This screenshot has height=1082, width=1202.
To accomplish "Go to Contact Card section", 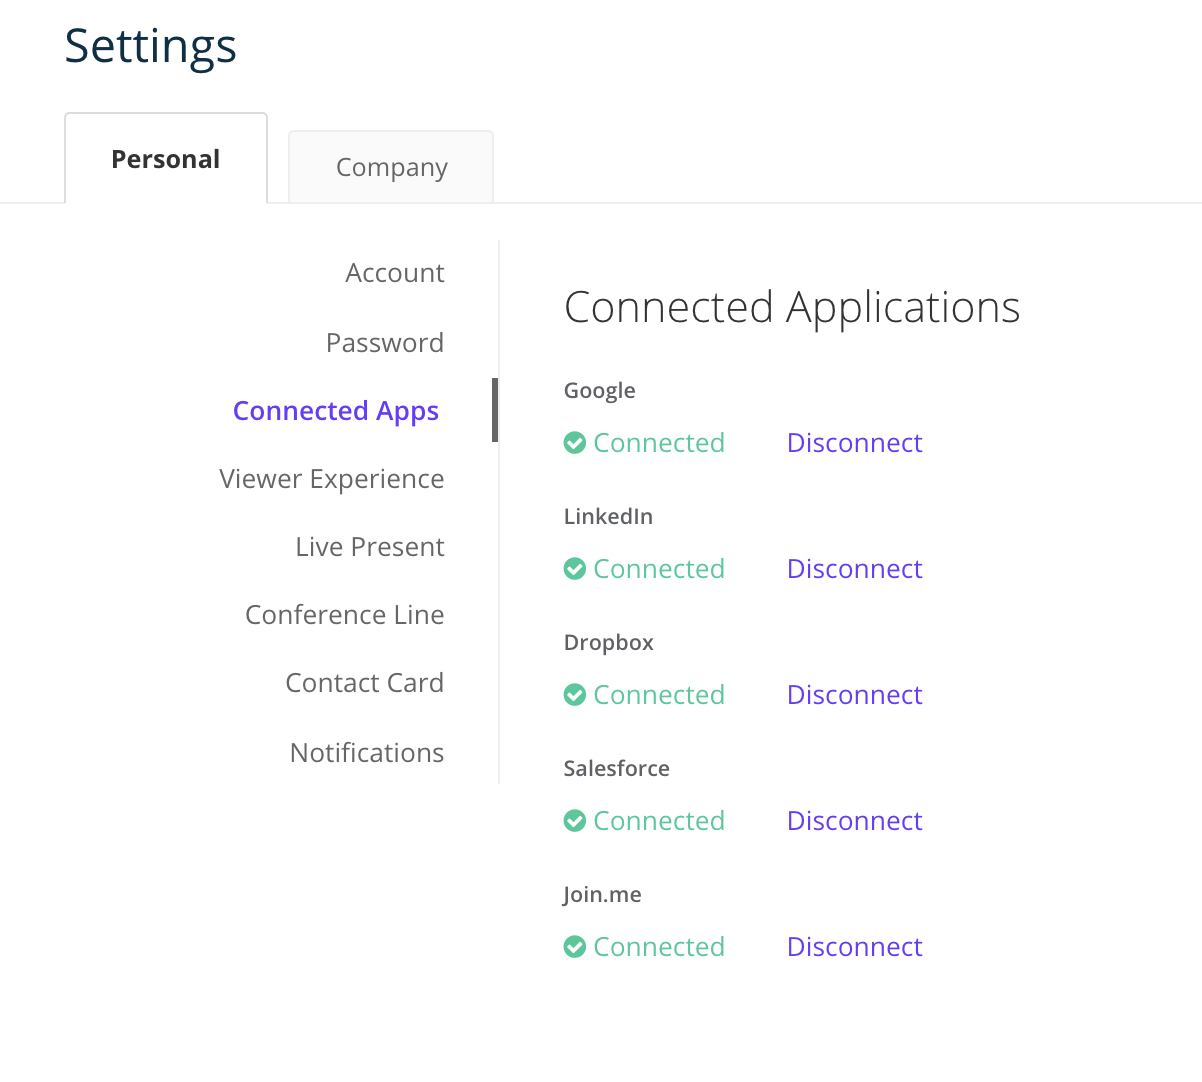I will 365,683.
